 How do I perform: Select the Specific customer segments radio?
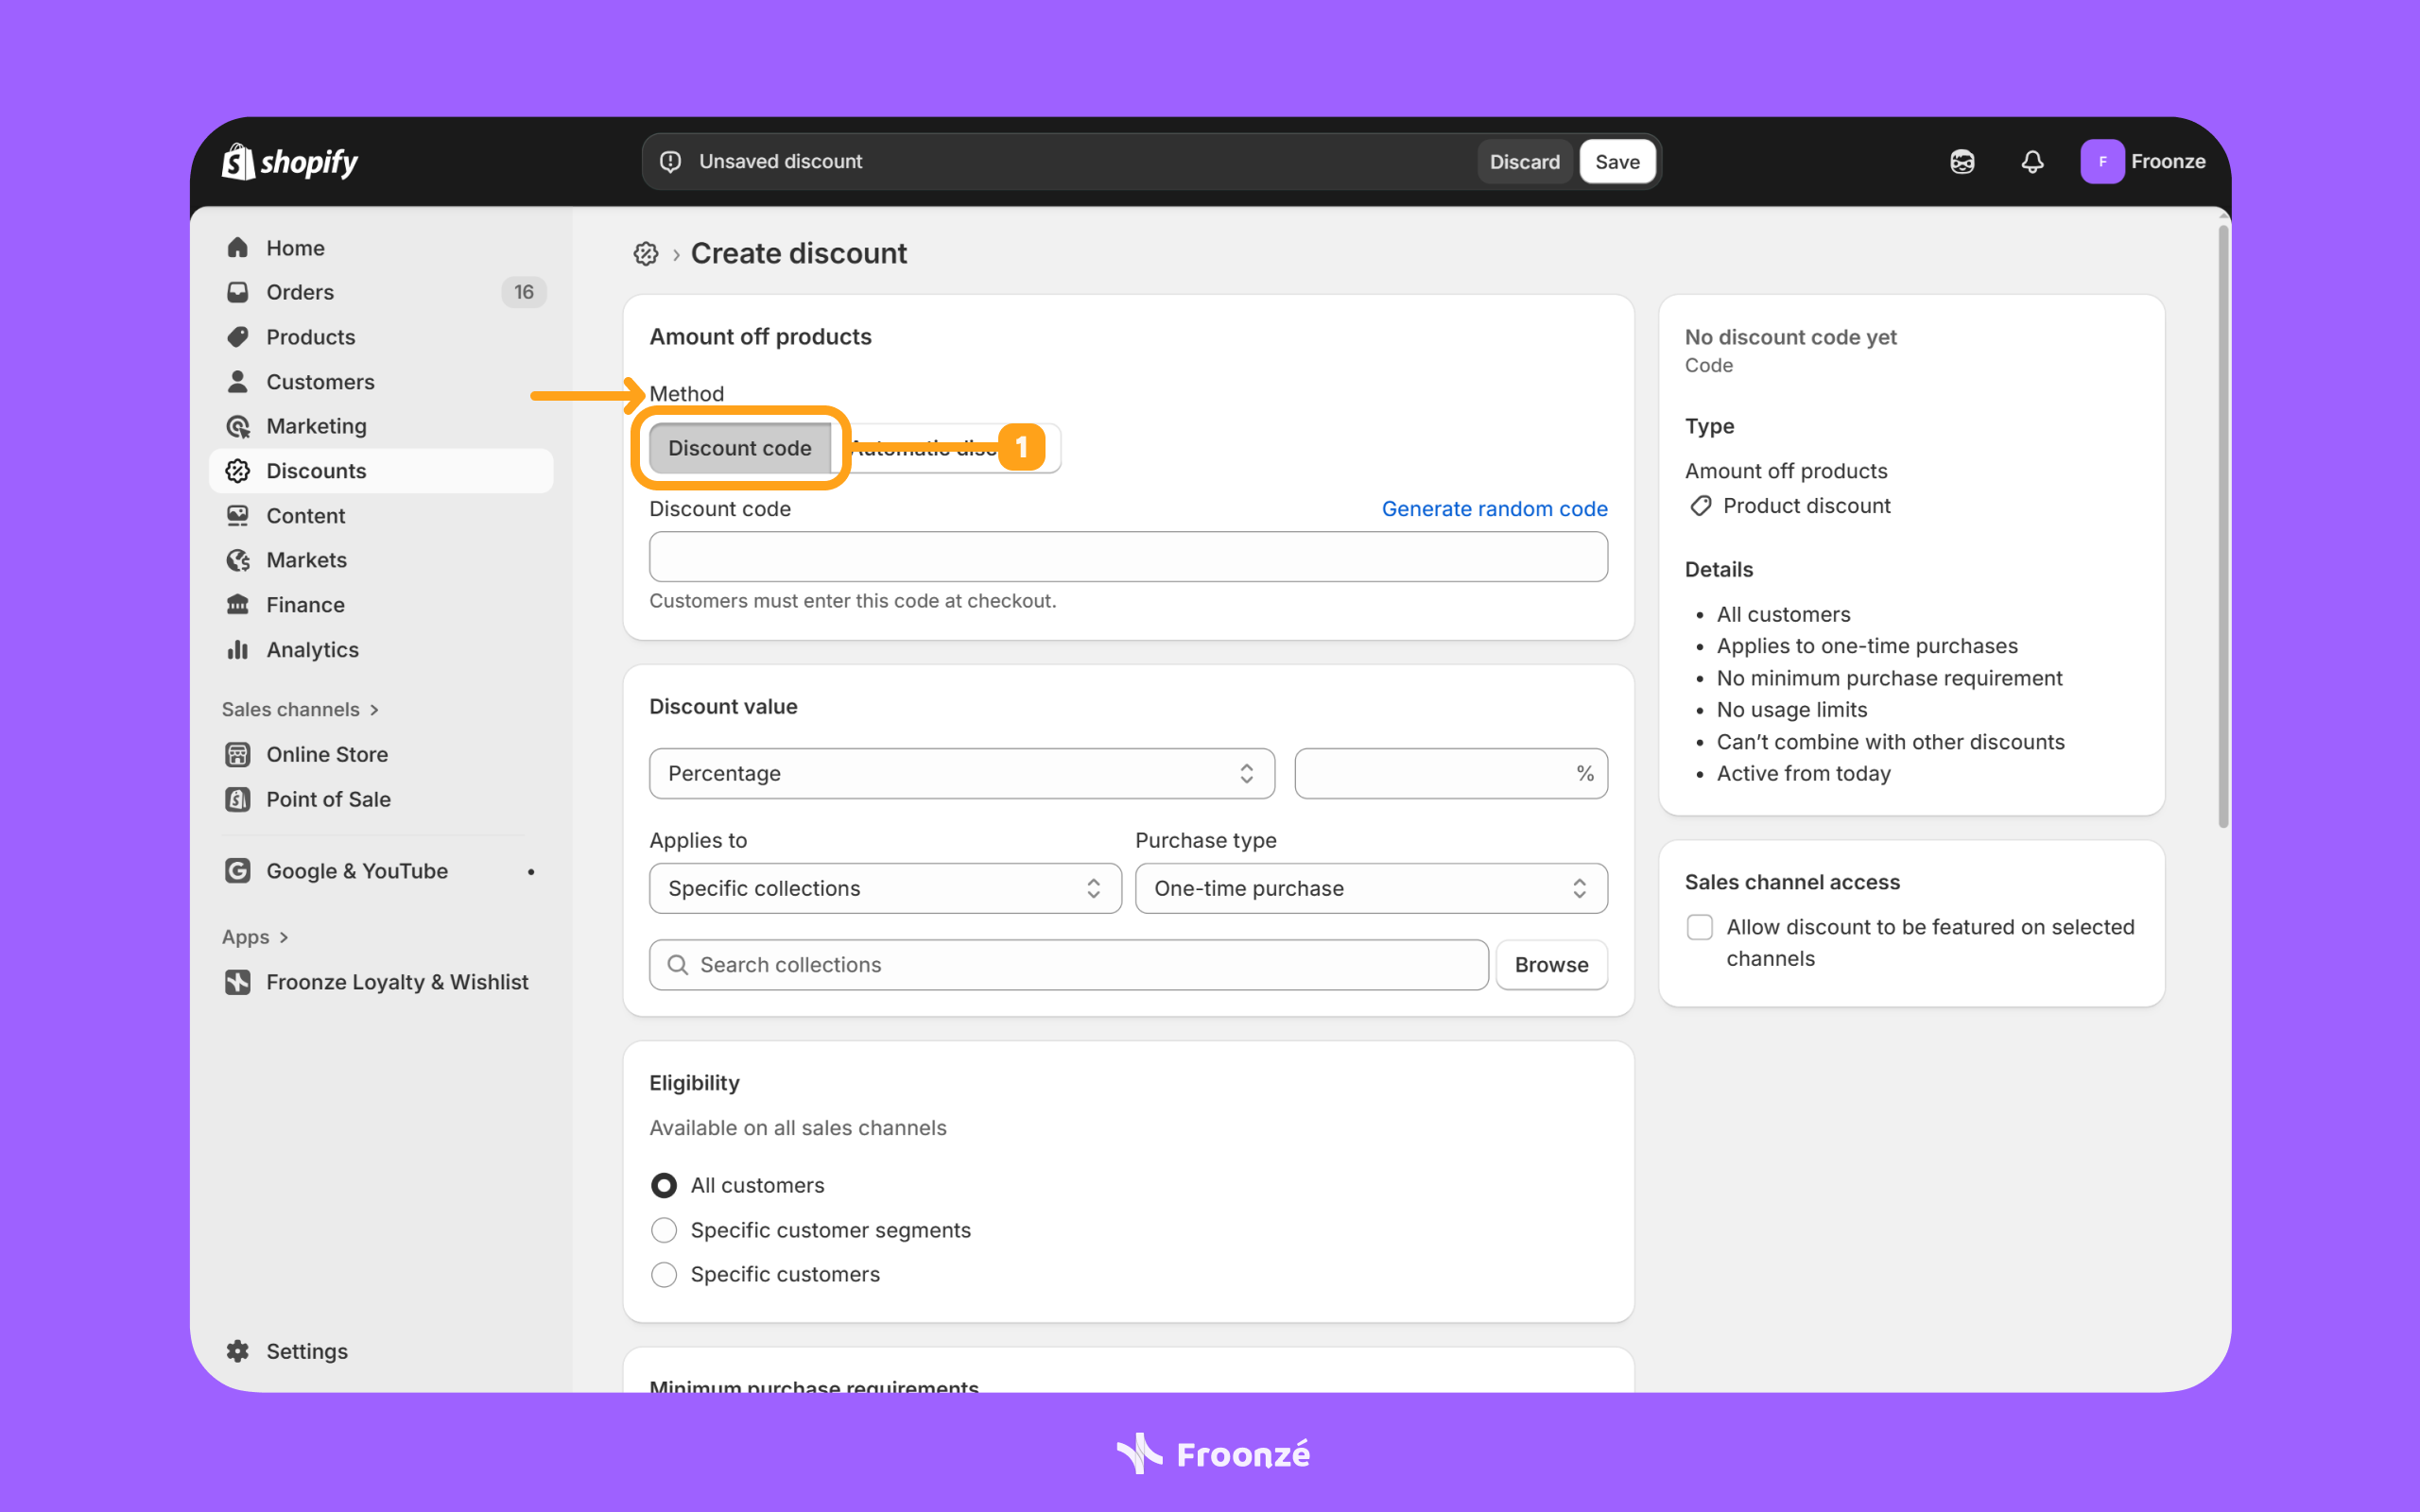[x=664, y=1230]
